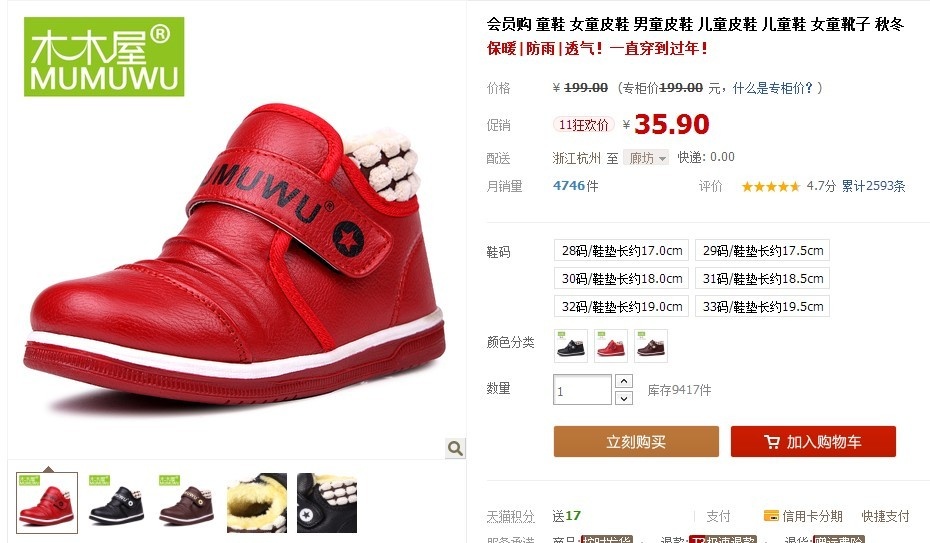This screenshot has width=930, height=543.
Task: Click the credit card 信用卡分期 icon
Action: (x=771, y=516)
